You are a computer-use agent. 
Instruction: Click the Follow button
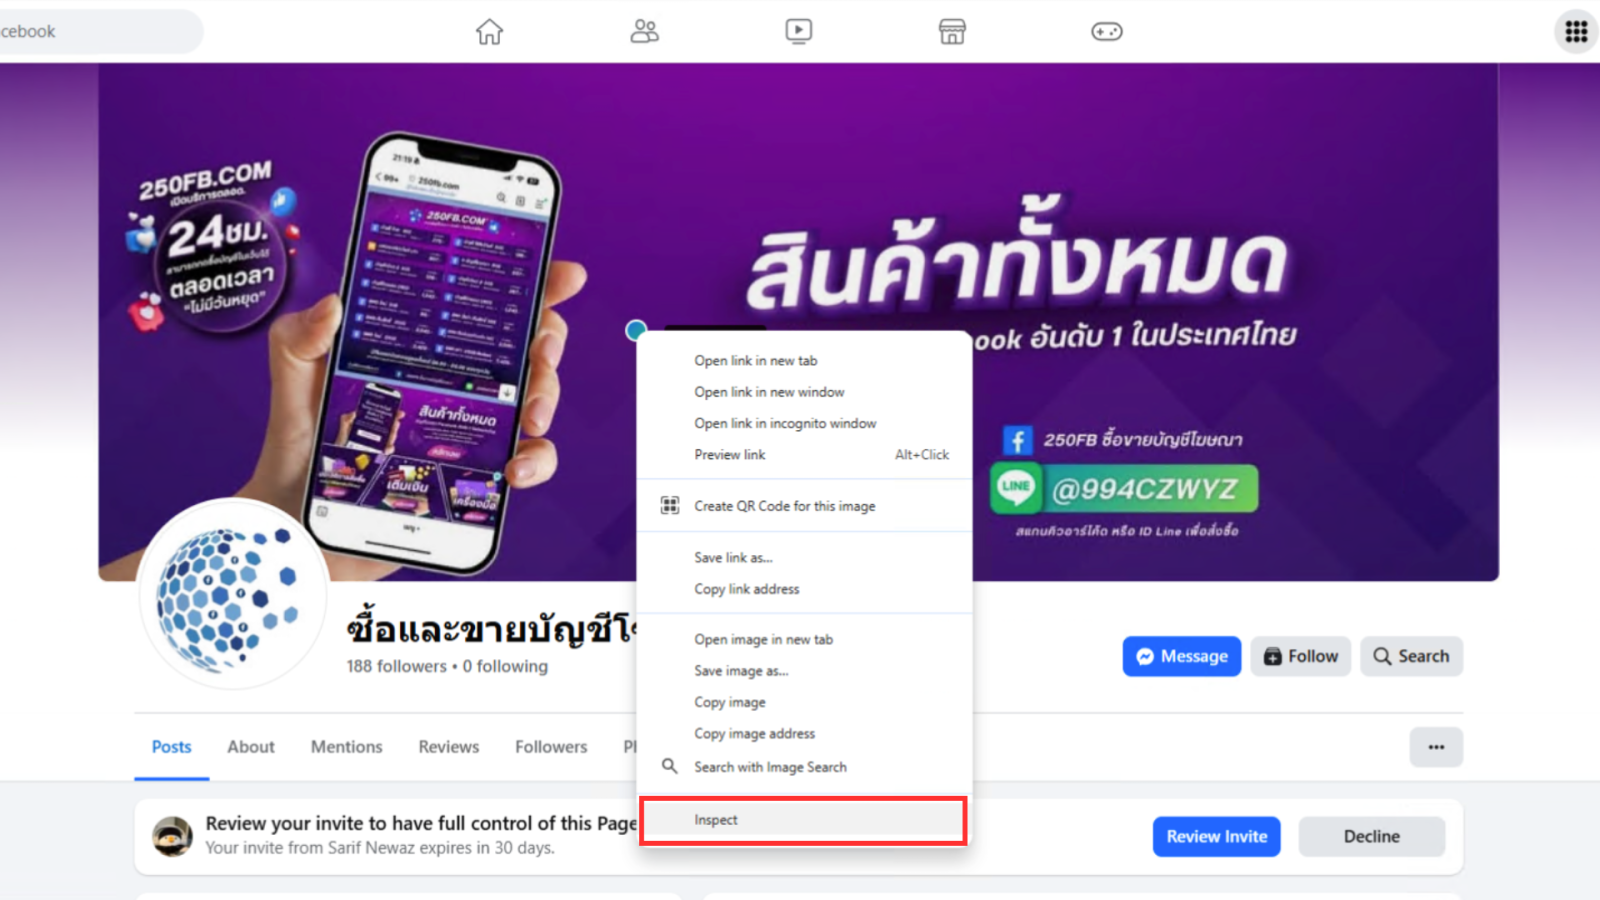[1300, 656]
